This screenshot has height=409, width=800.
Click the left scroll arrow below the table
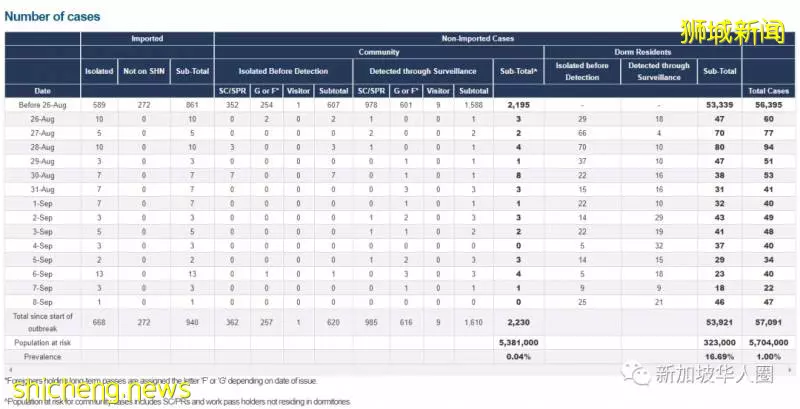[11, 369]
